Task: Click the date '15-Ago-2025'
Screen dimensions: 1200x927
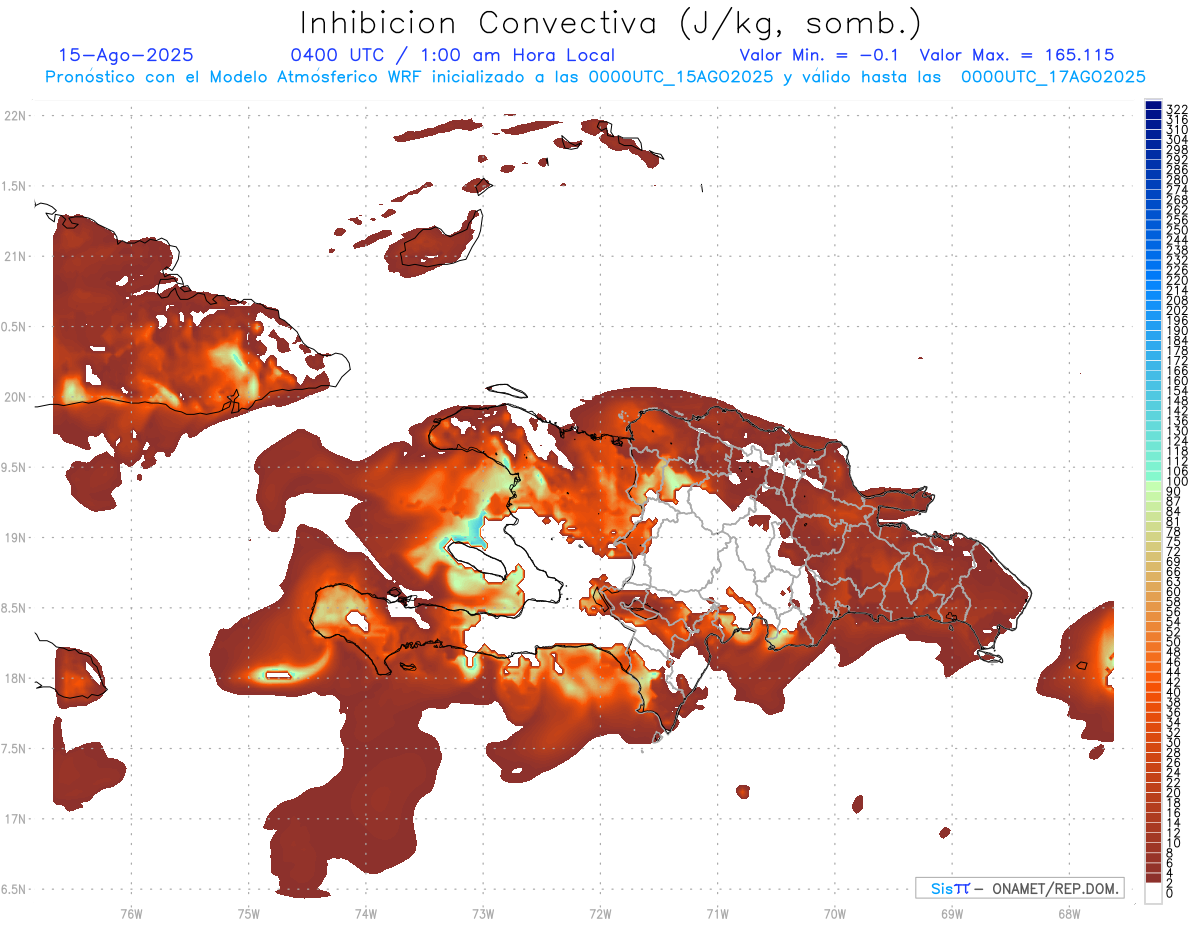Action: click(x=126, y=55)
